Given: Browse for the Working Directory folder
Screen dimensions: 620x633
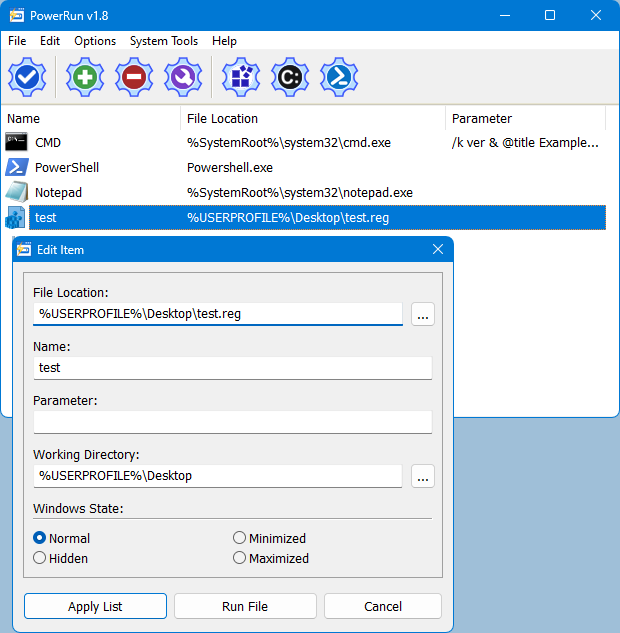Looking at the screenshot, I should 423,476.
